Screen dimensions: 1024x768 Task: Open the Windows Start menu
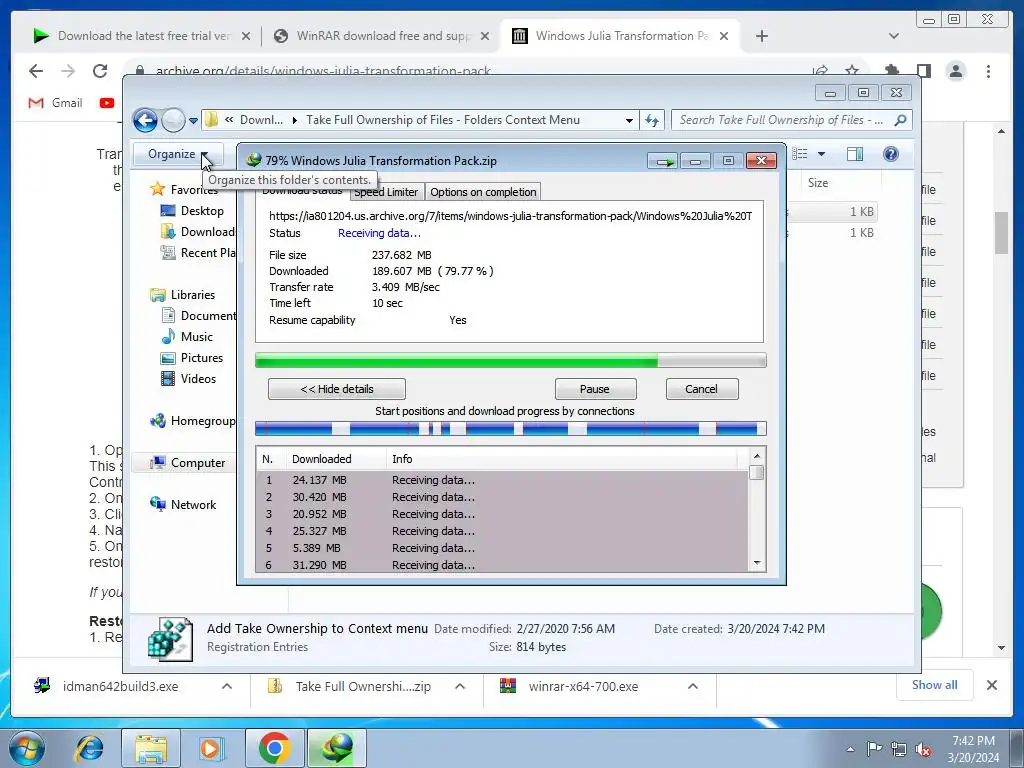(26, 748)
